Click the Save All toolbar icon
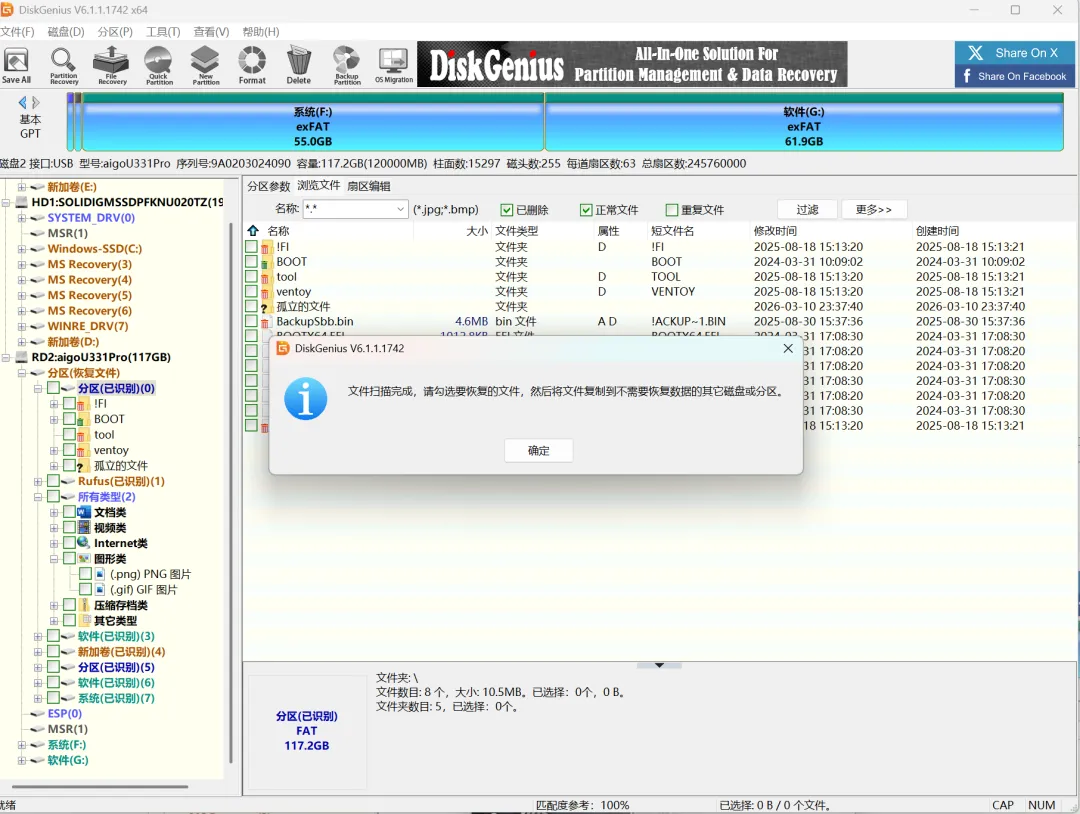Screen dimensions: 1080x814 tap(16, 65)
